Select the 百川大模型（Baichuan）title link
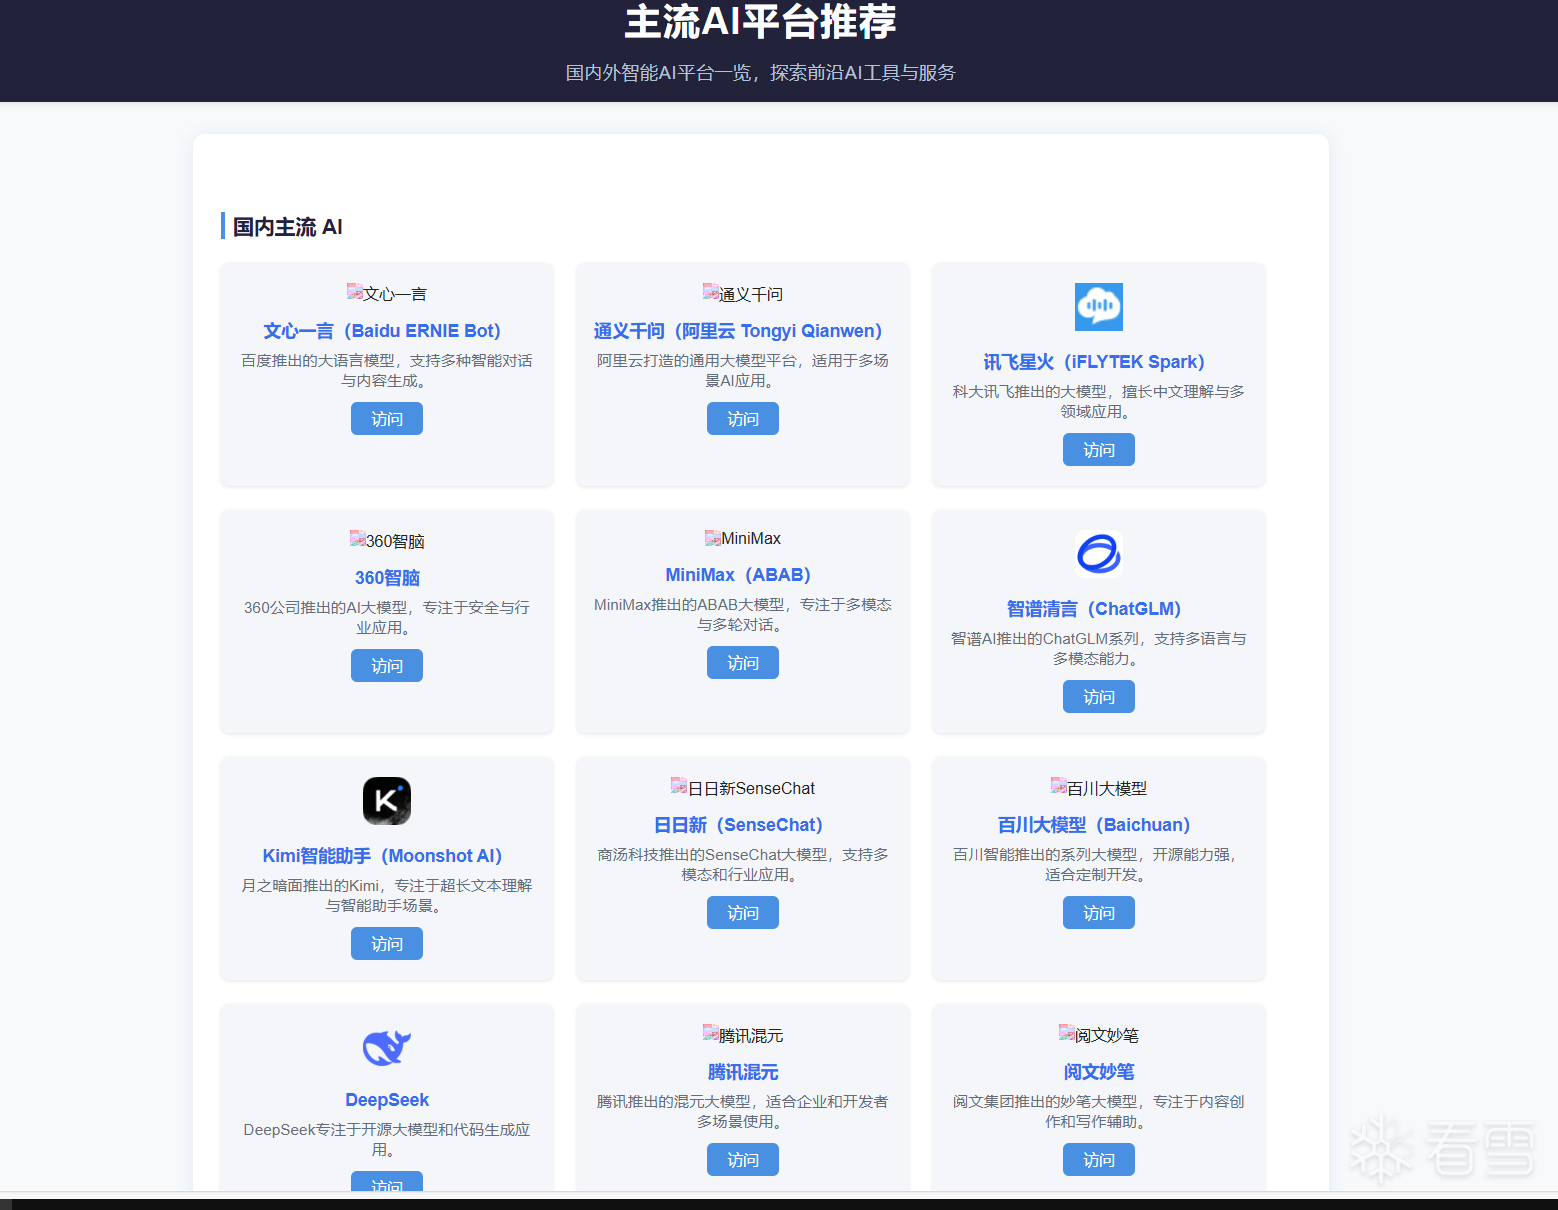Image resolution: width=1558 pixels, height=1210 pixels. (x=1099, y=825)
